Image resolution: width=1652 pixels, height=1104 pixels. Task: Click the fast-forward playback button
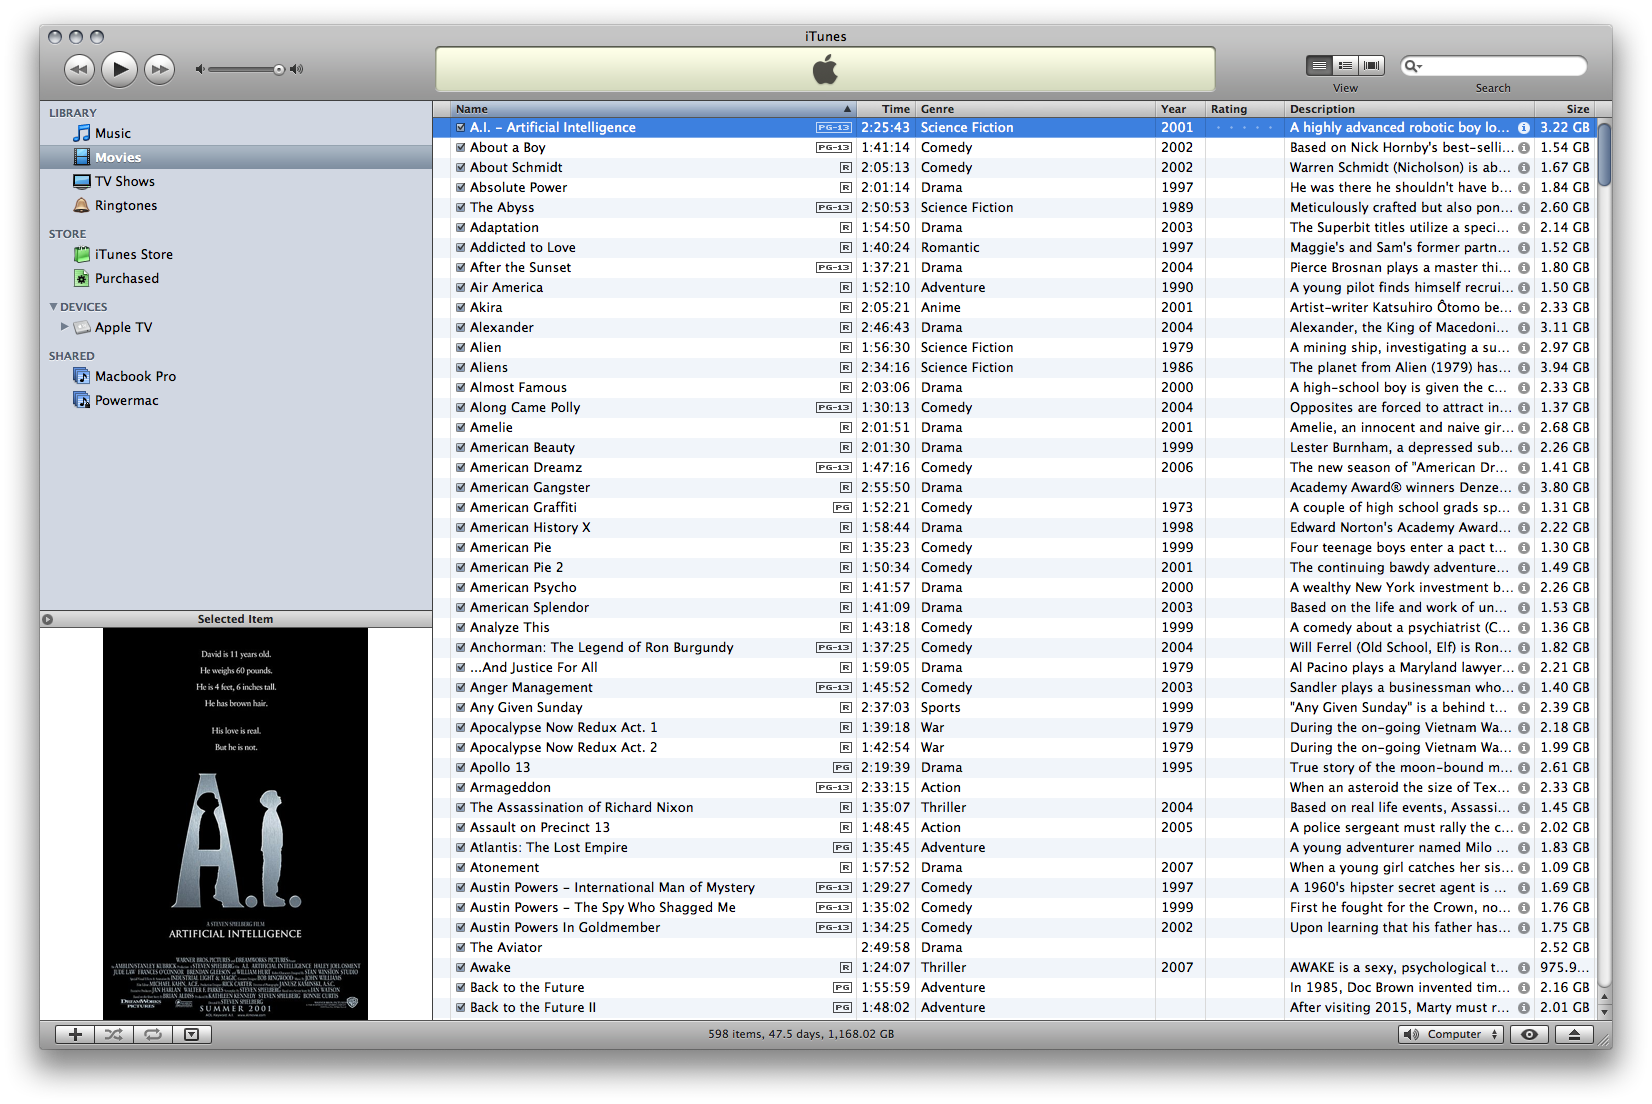(159, 69)
